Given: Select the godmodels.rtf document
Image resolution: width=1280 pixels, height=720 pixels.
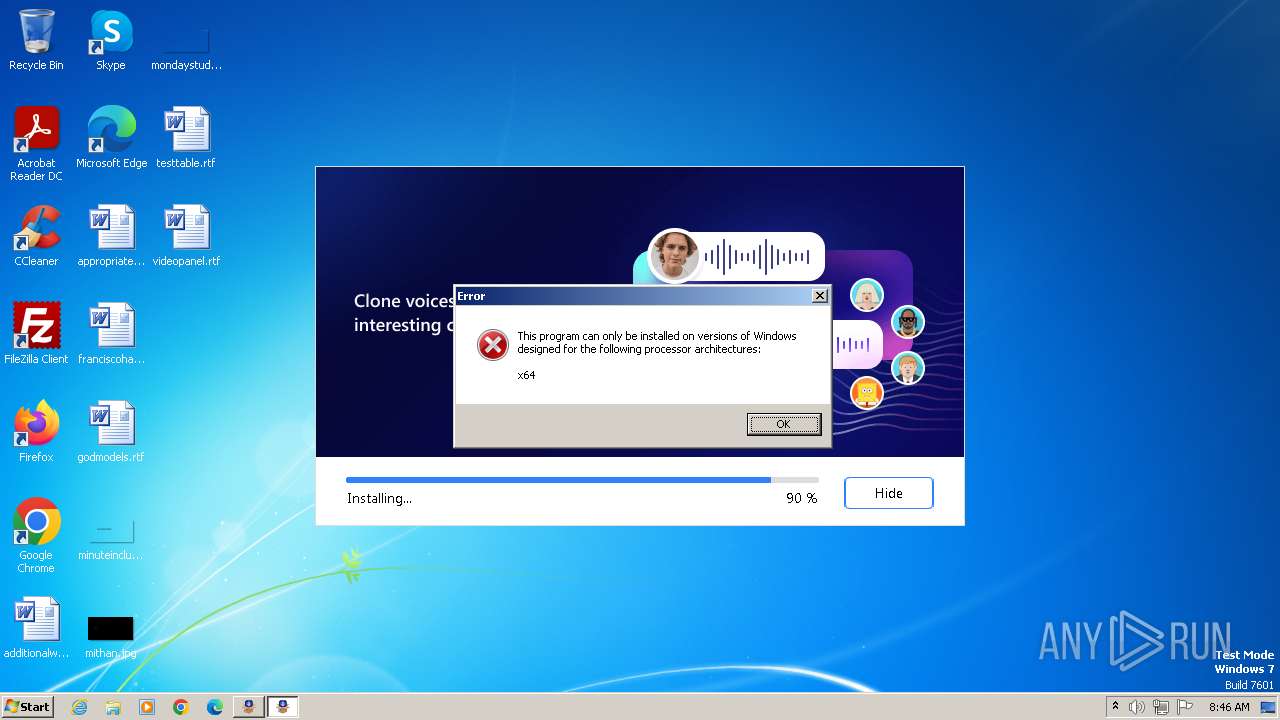Looking at the screenshot, I should pos(111,432).
